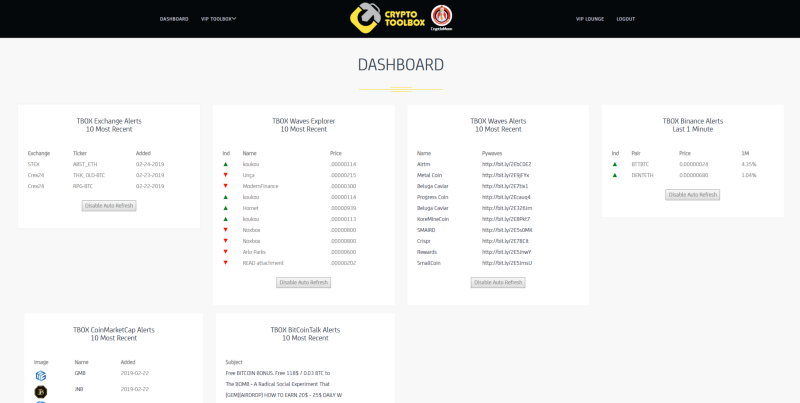Open the Pywaves link for Rewards
The height and width of the screenshot is (403, 800).
[506, 252]
